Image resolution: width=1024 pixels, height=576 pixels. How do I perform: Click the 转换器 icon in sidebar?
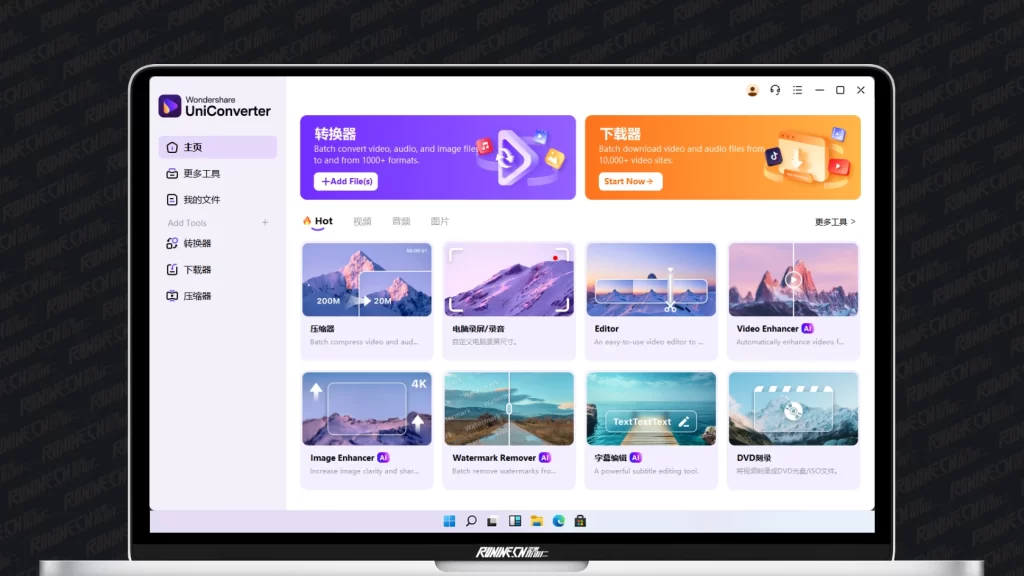(x=172, y=243)
